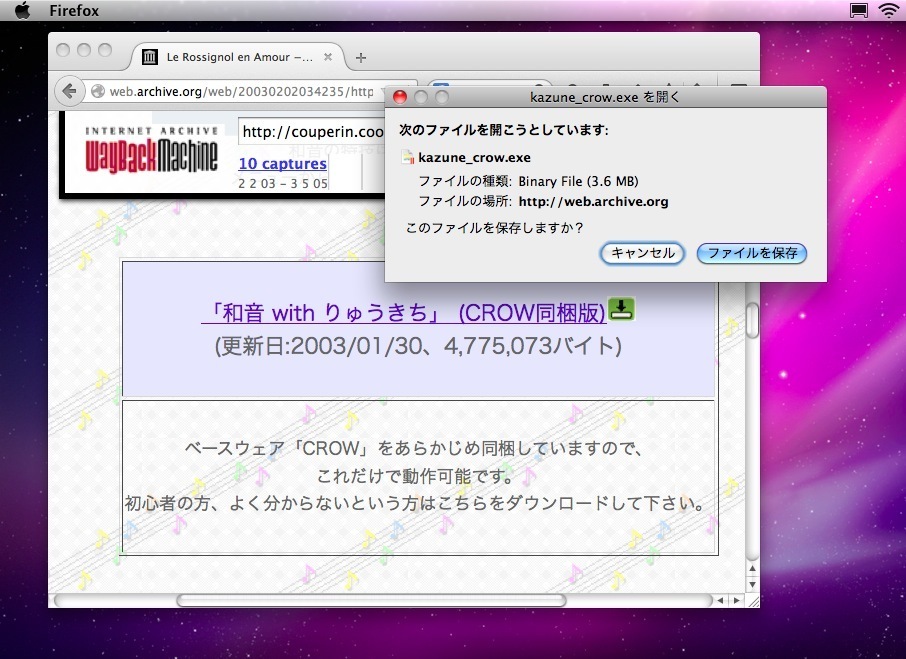Image resolution: width=906 pixels, height=659 pixels.
Task: Click the 和音 with りゅうきち download link
Action: pyautogui.click(x=404, y=313)
